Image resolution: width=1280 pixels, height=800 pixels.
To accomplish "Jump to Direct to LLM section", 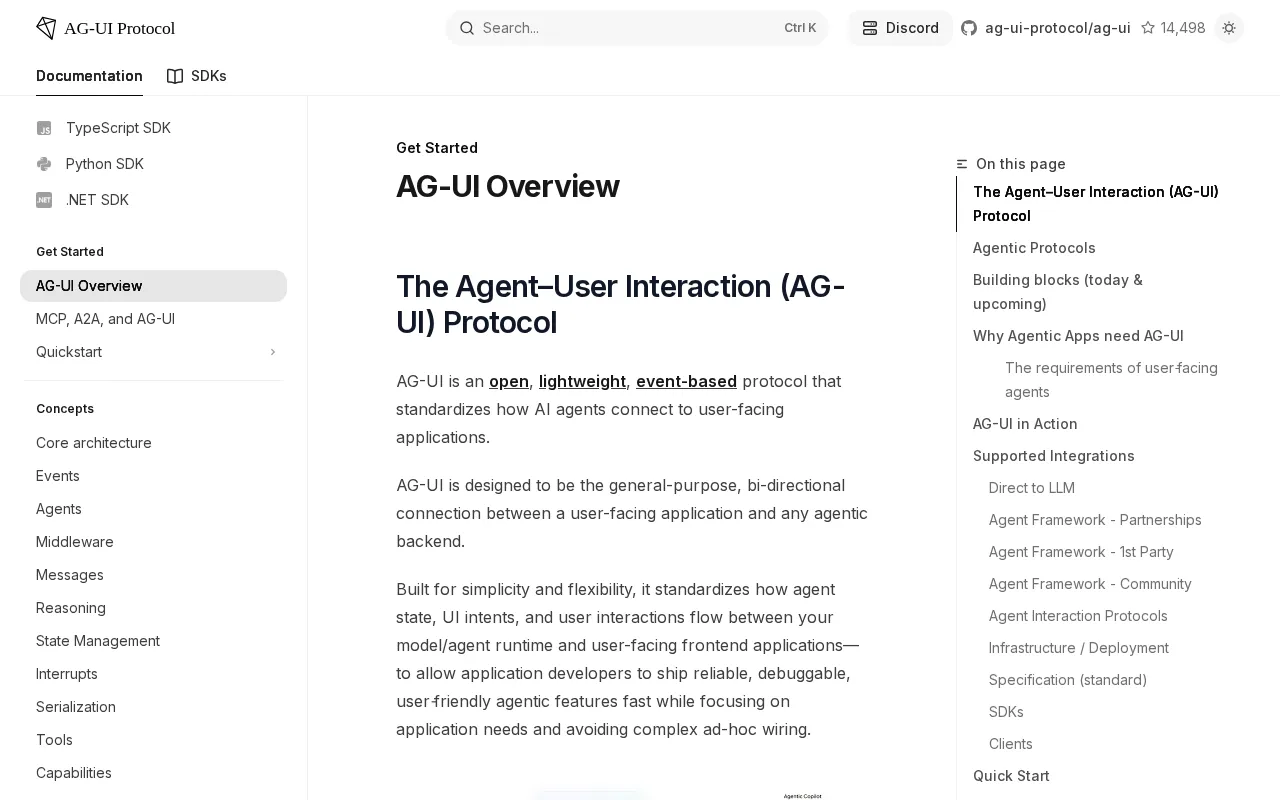I will pyautogui.click(x=1032, y=488).
